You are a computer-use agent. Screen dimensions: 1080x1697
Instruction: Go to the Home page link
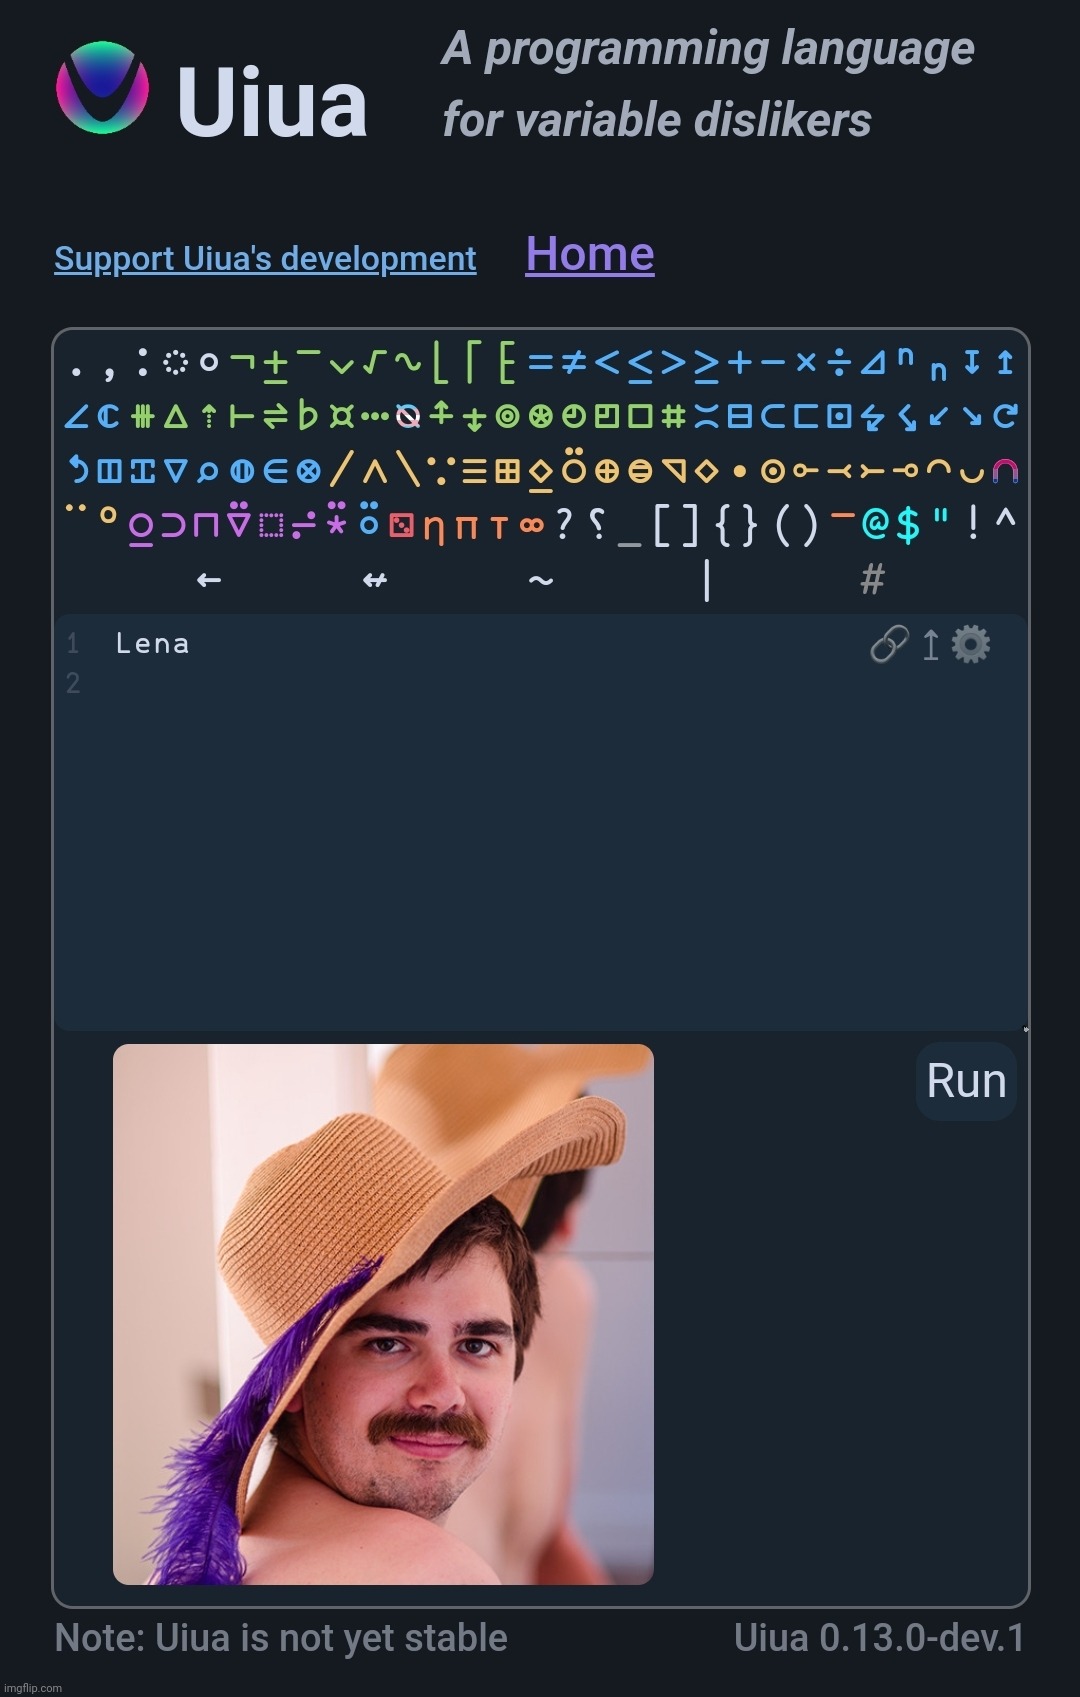[590, 254]
